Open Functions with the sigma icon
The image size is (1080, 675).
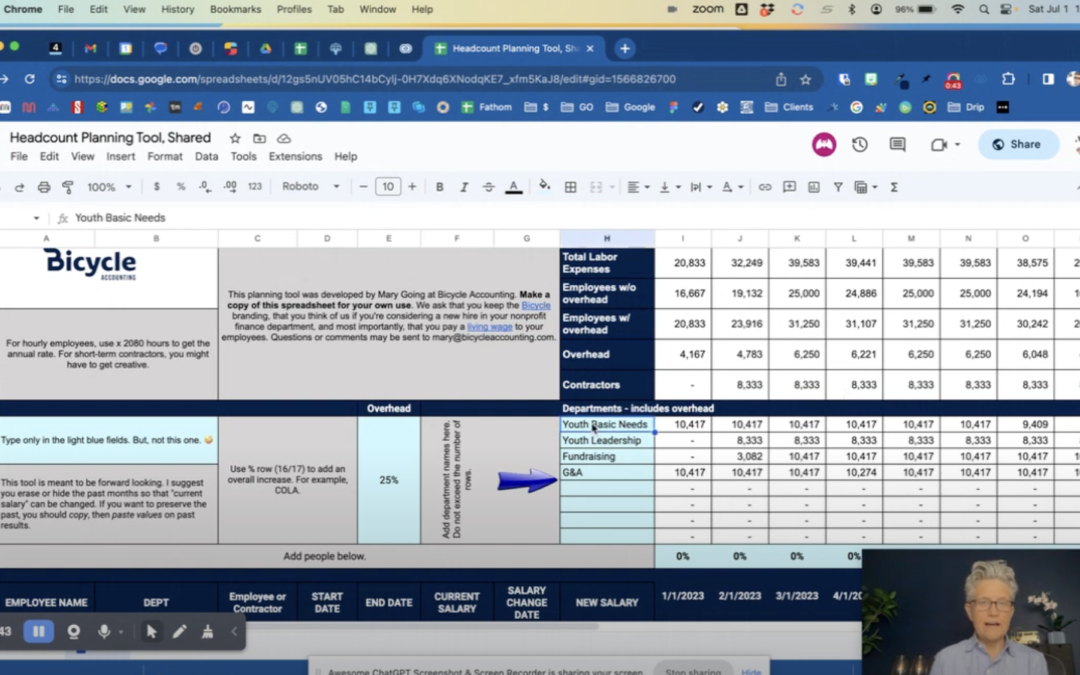point(893,187)
